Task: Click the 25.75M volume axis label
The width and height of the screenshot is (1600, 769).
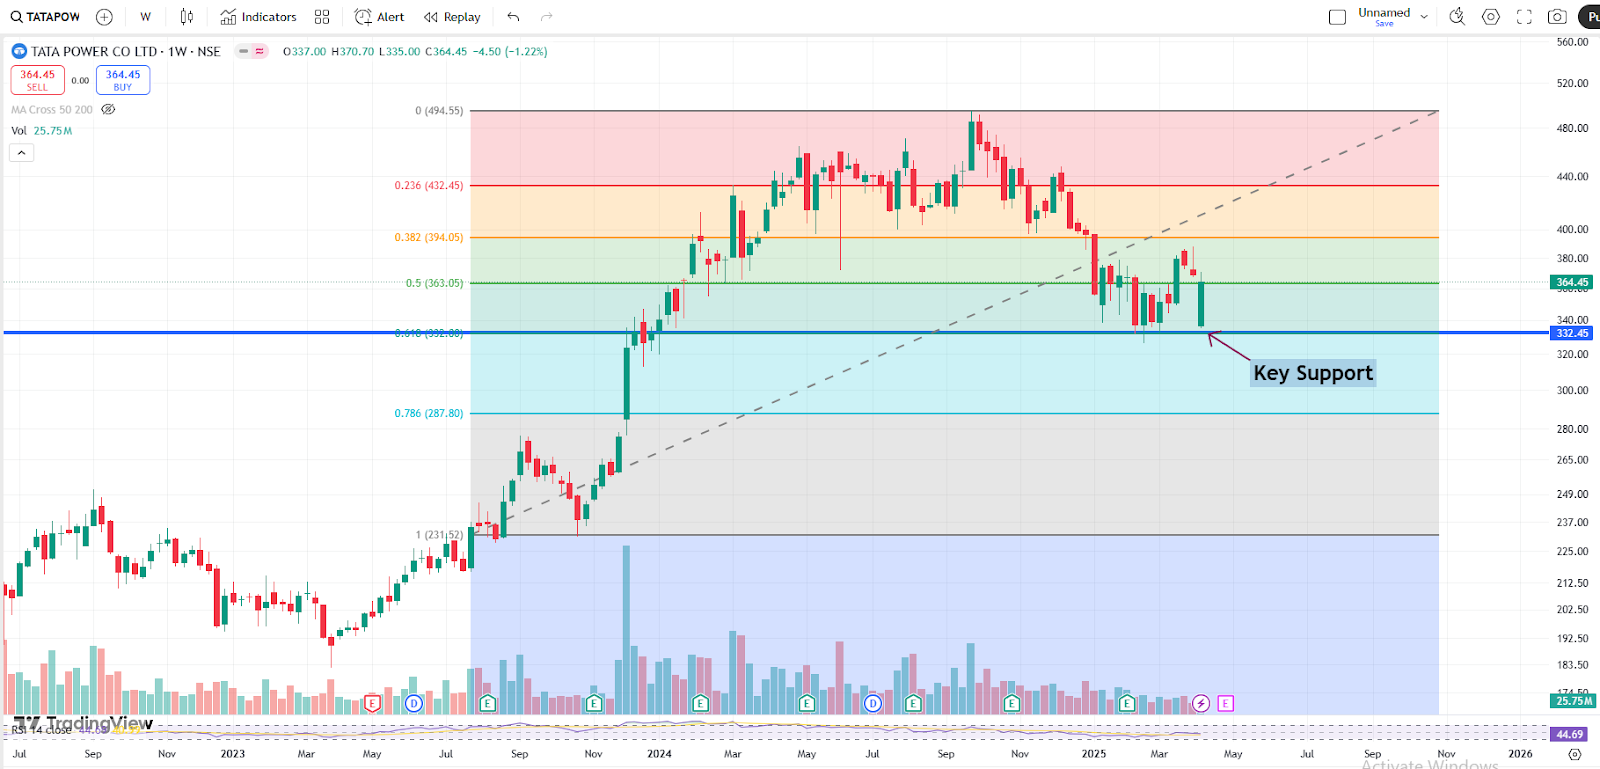Action: [1572, 701]
